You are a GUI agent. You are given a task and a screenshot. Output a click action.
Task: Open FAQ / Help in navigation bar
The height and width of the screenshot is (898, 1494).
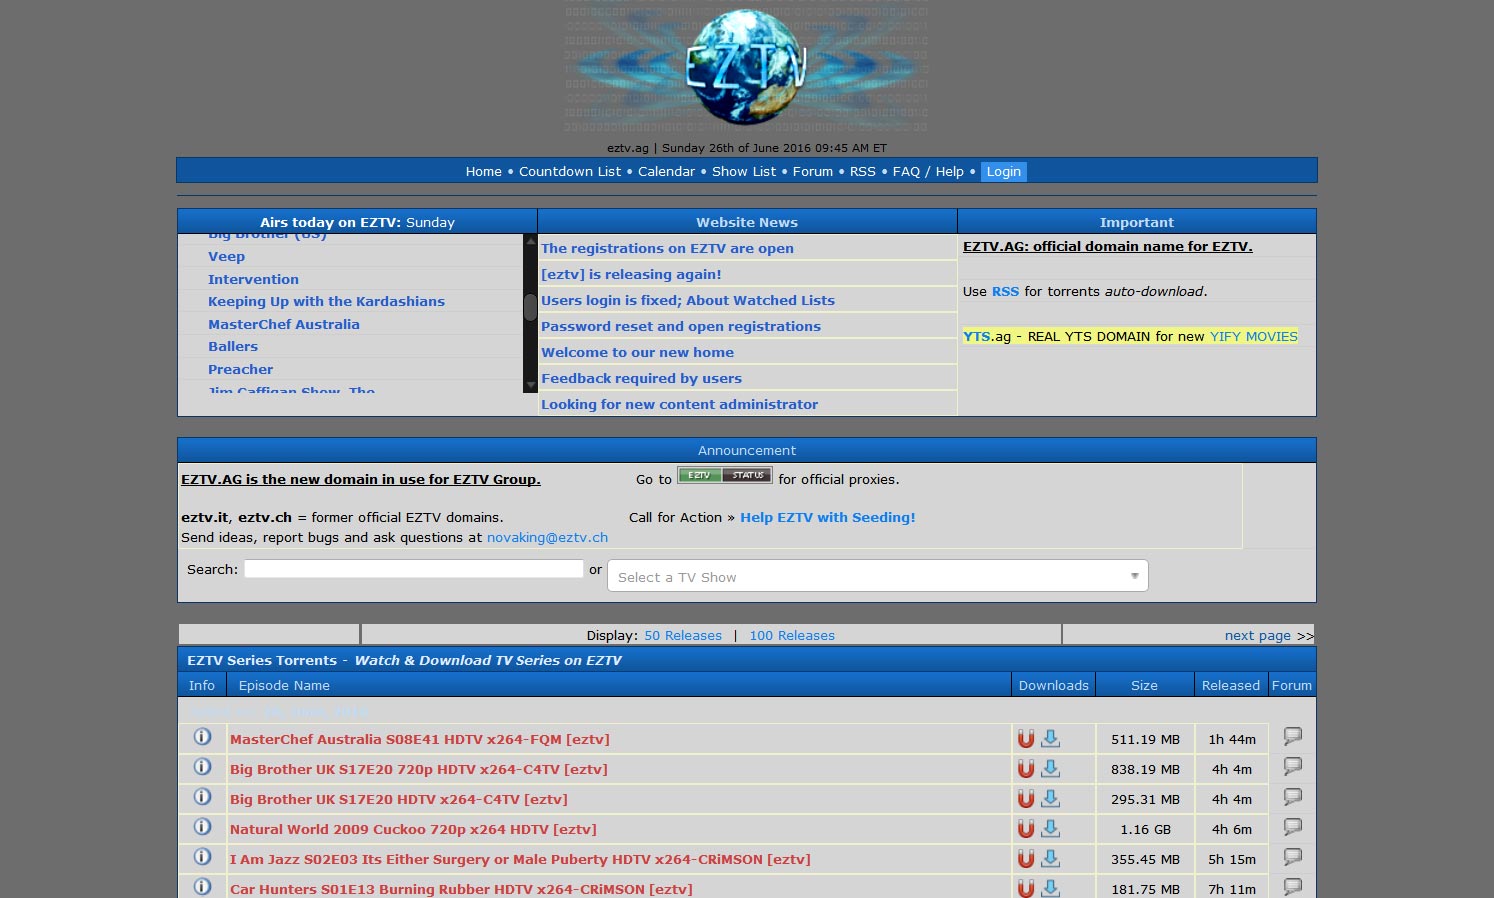pyautogui.click(x=928, y=172)
